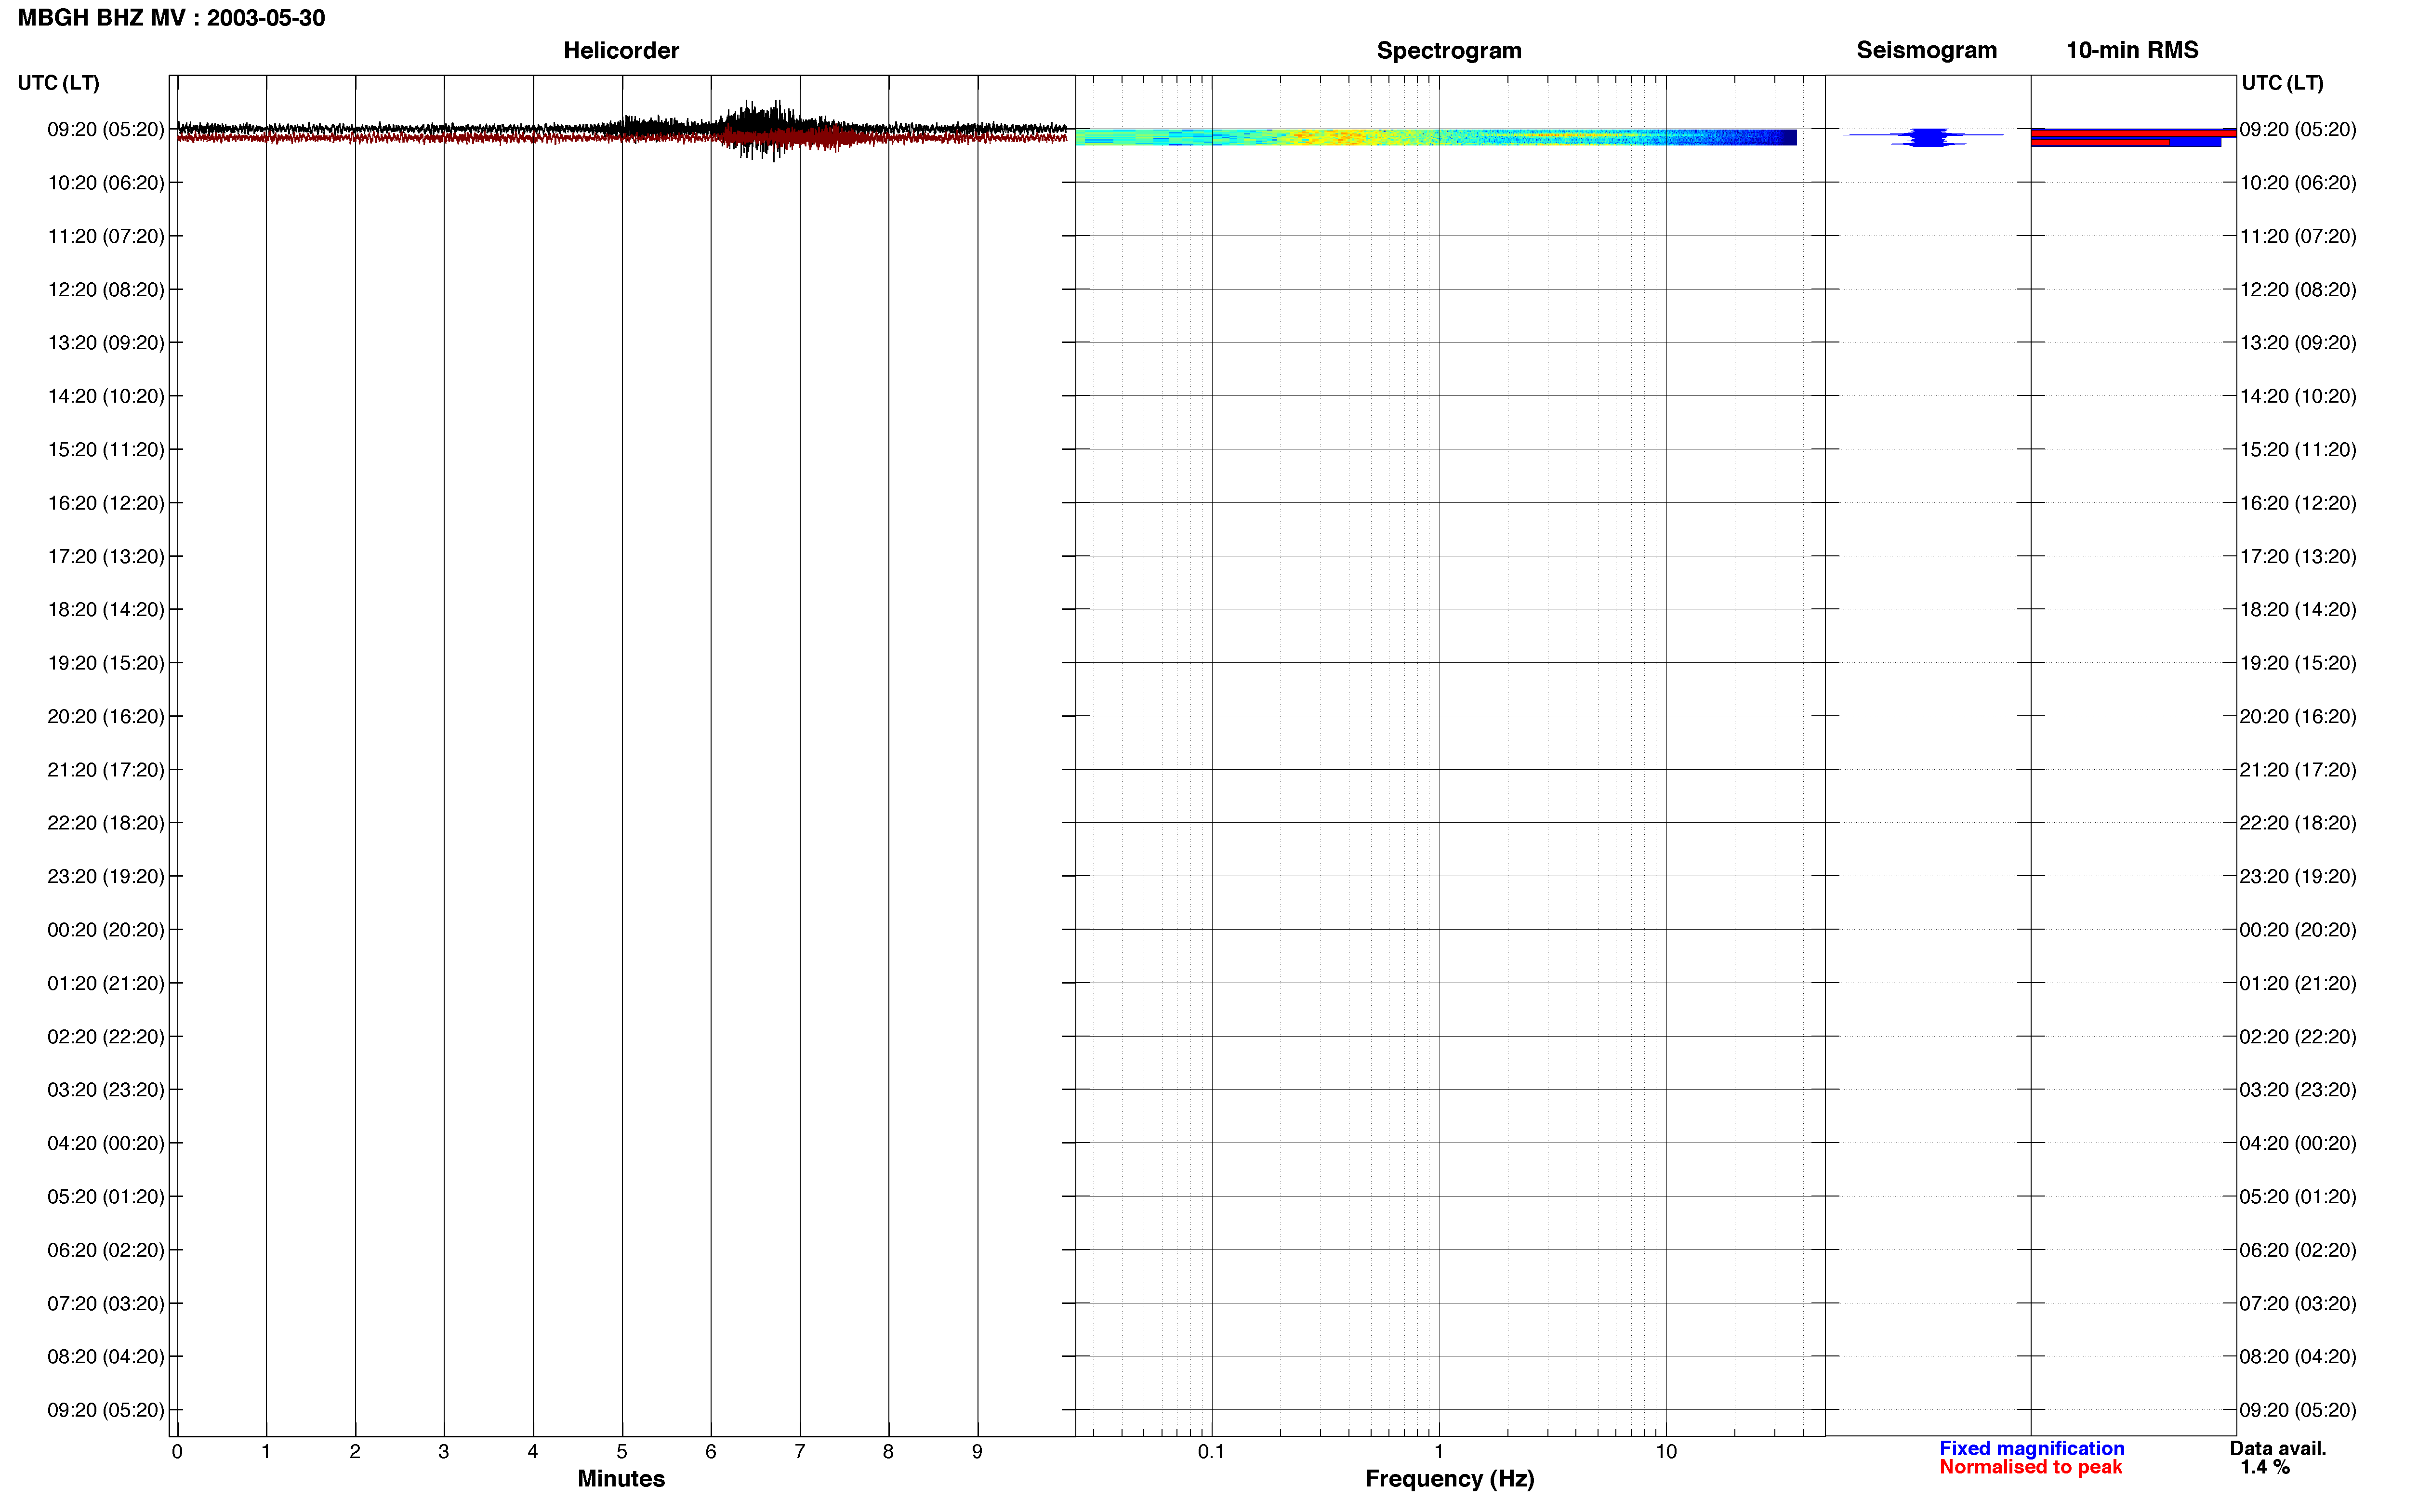Click '15:20 (11:20)' on the Helicorder time axis

pyautogui.click(x=106, y=450)
